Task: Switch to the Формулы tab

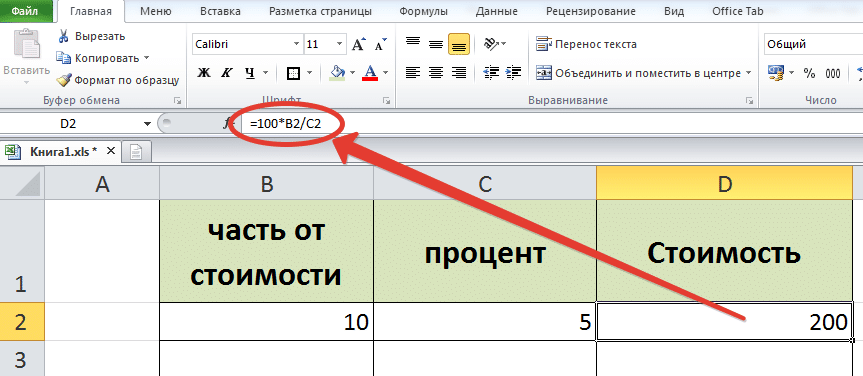Action: [423, 11]
